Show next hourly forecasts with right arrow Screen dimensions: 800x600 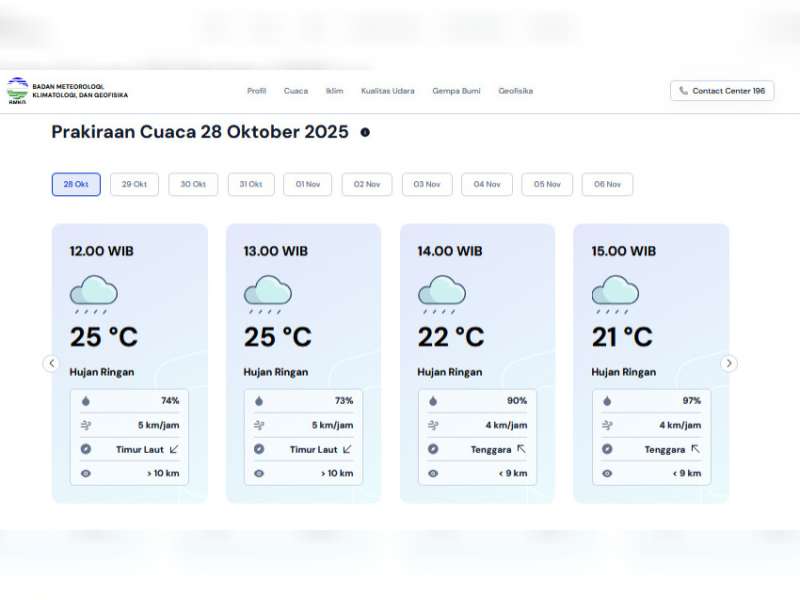pyautogui.click(x=729, y=363)
